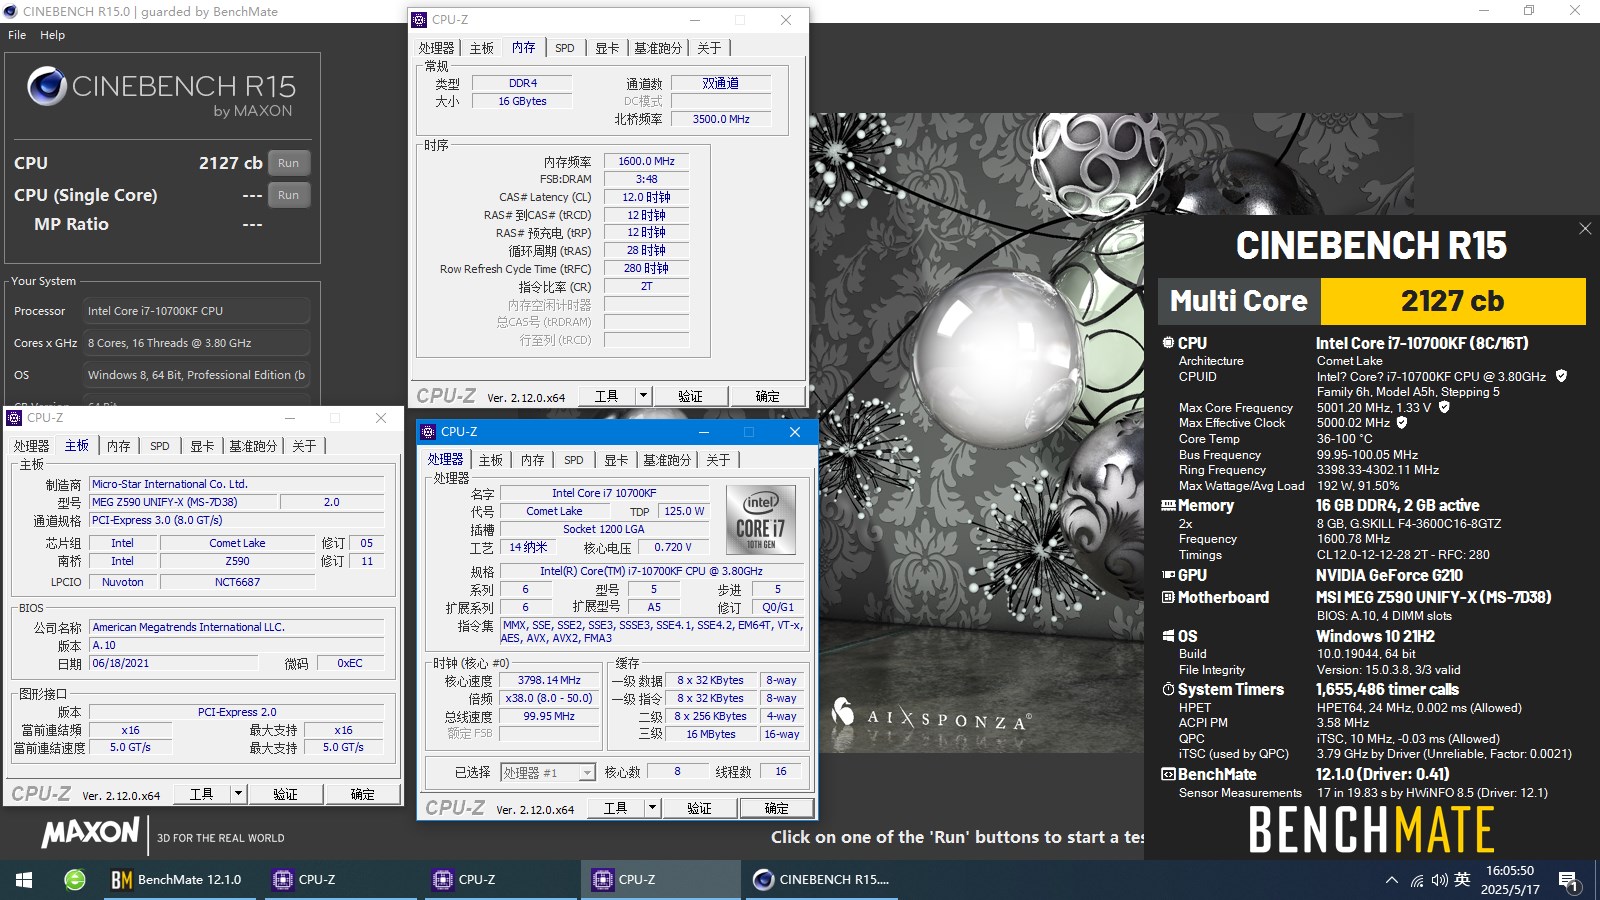Click the CPU-Z icon in memory window title

click(x=420, y=20)
